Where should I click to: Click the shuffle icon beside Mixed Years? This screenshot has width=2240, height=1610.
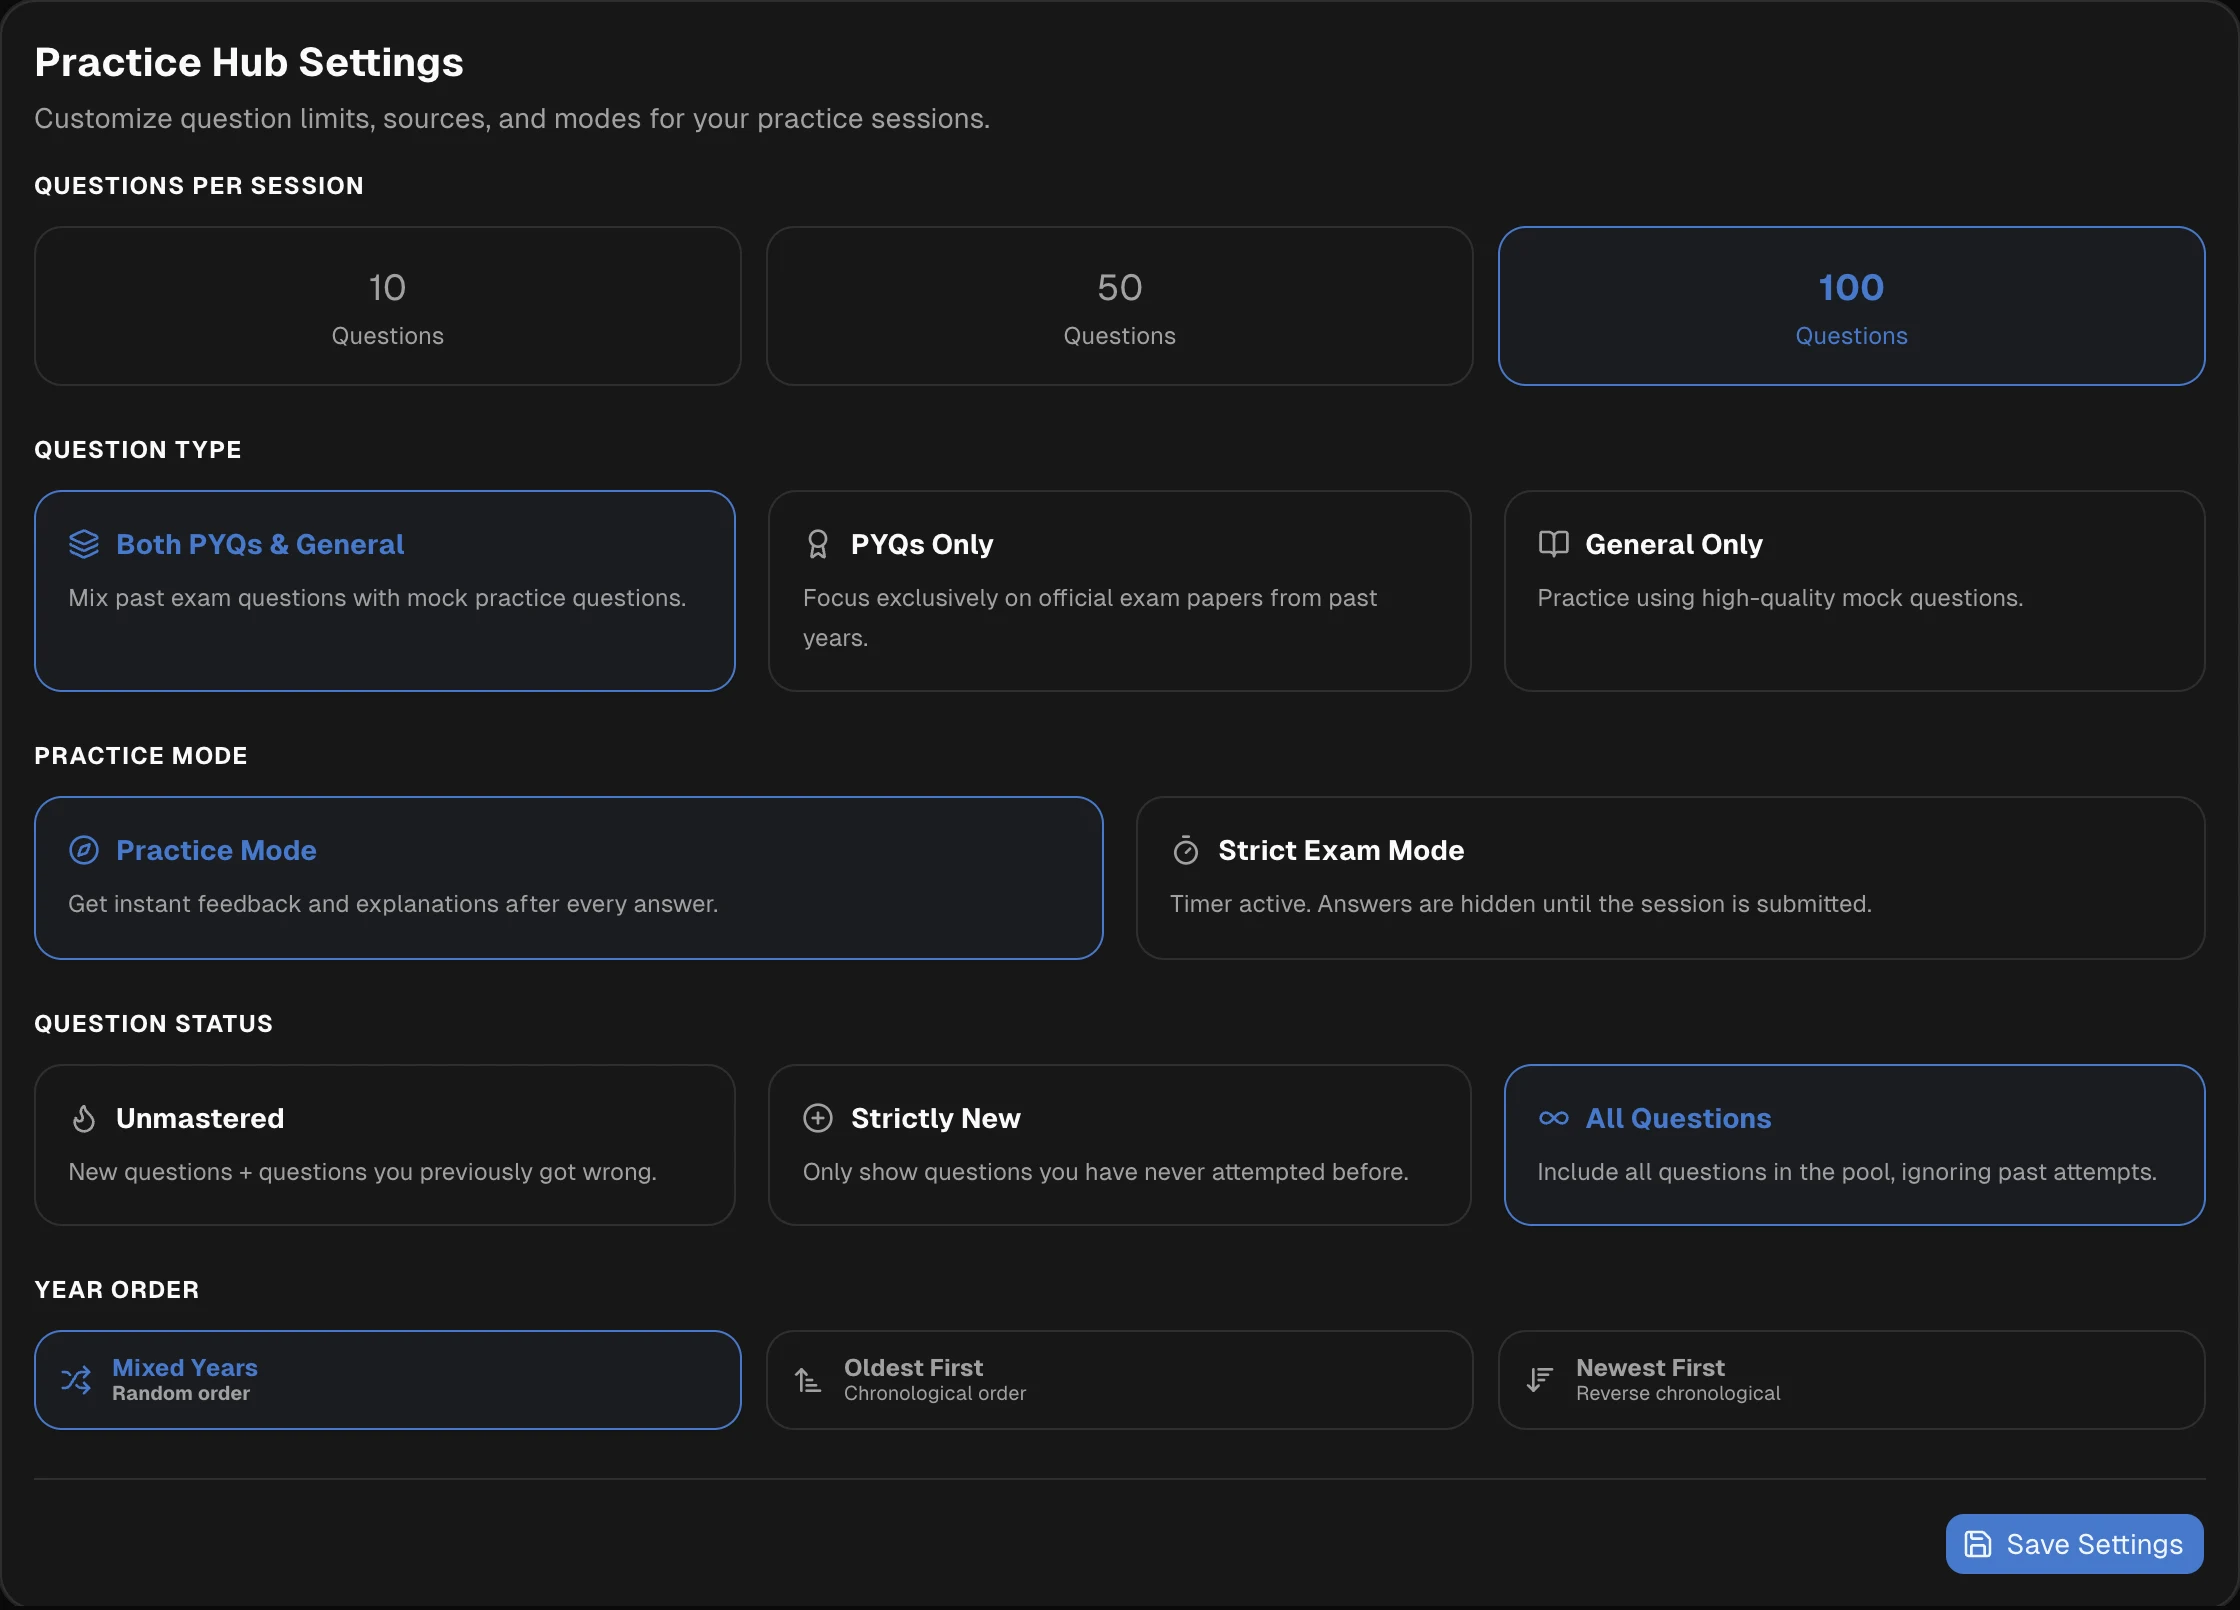[x=76, y=1380]
